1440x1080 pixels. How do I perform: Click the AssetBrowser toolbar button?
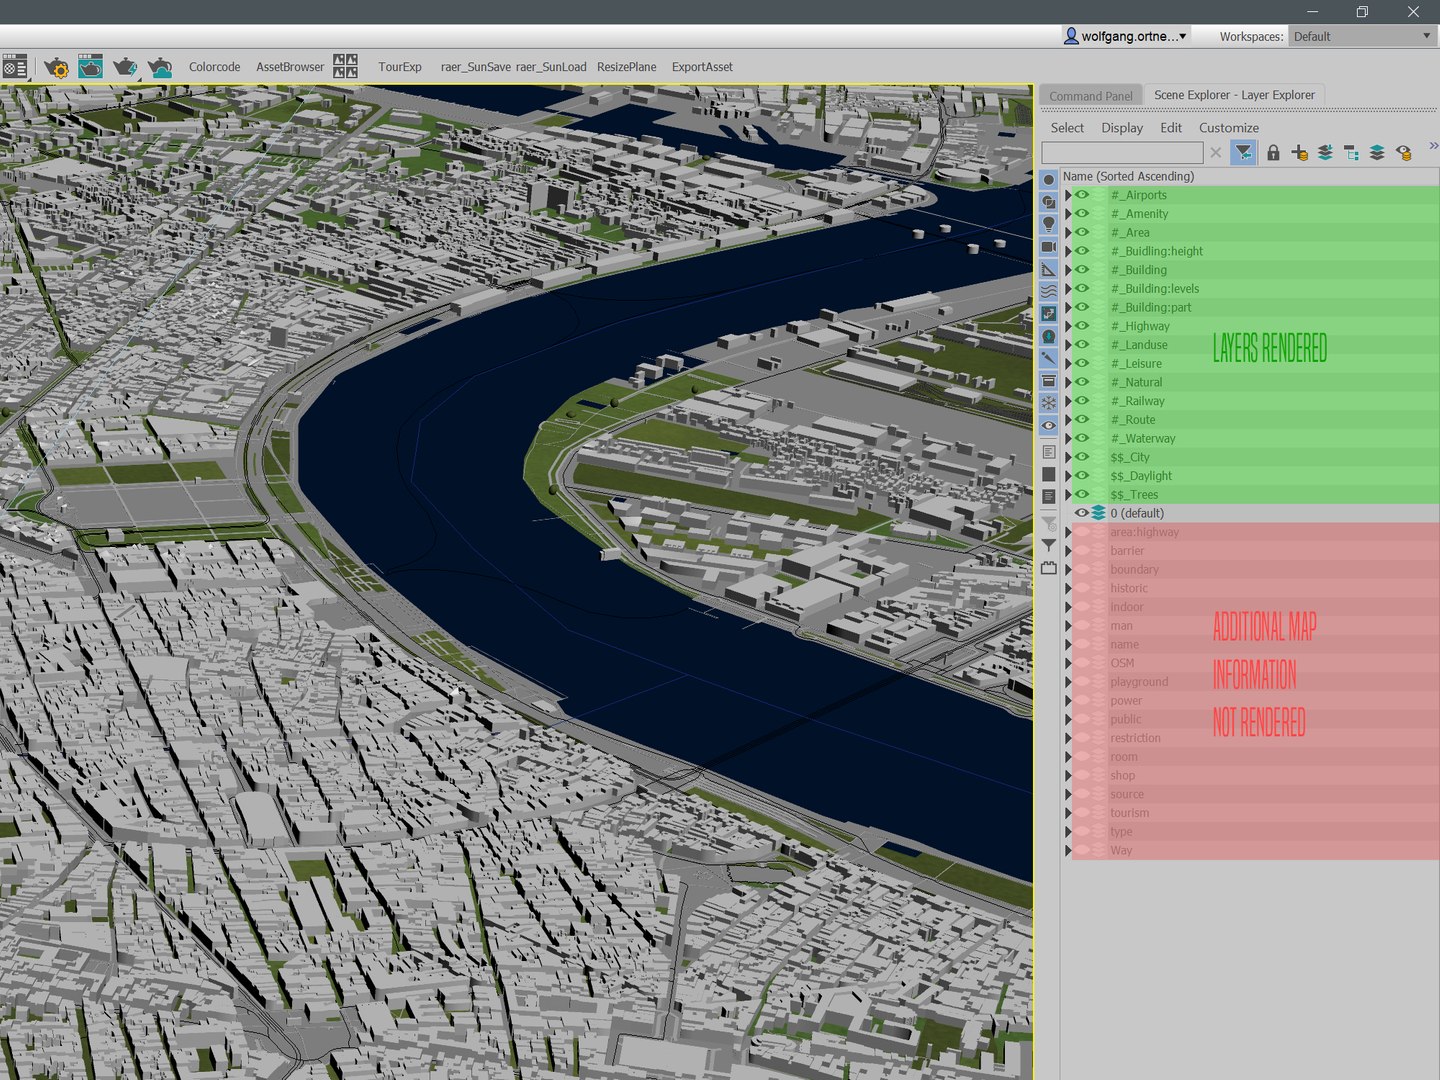pos(290,67)
